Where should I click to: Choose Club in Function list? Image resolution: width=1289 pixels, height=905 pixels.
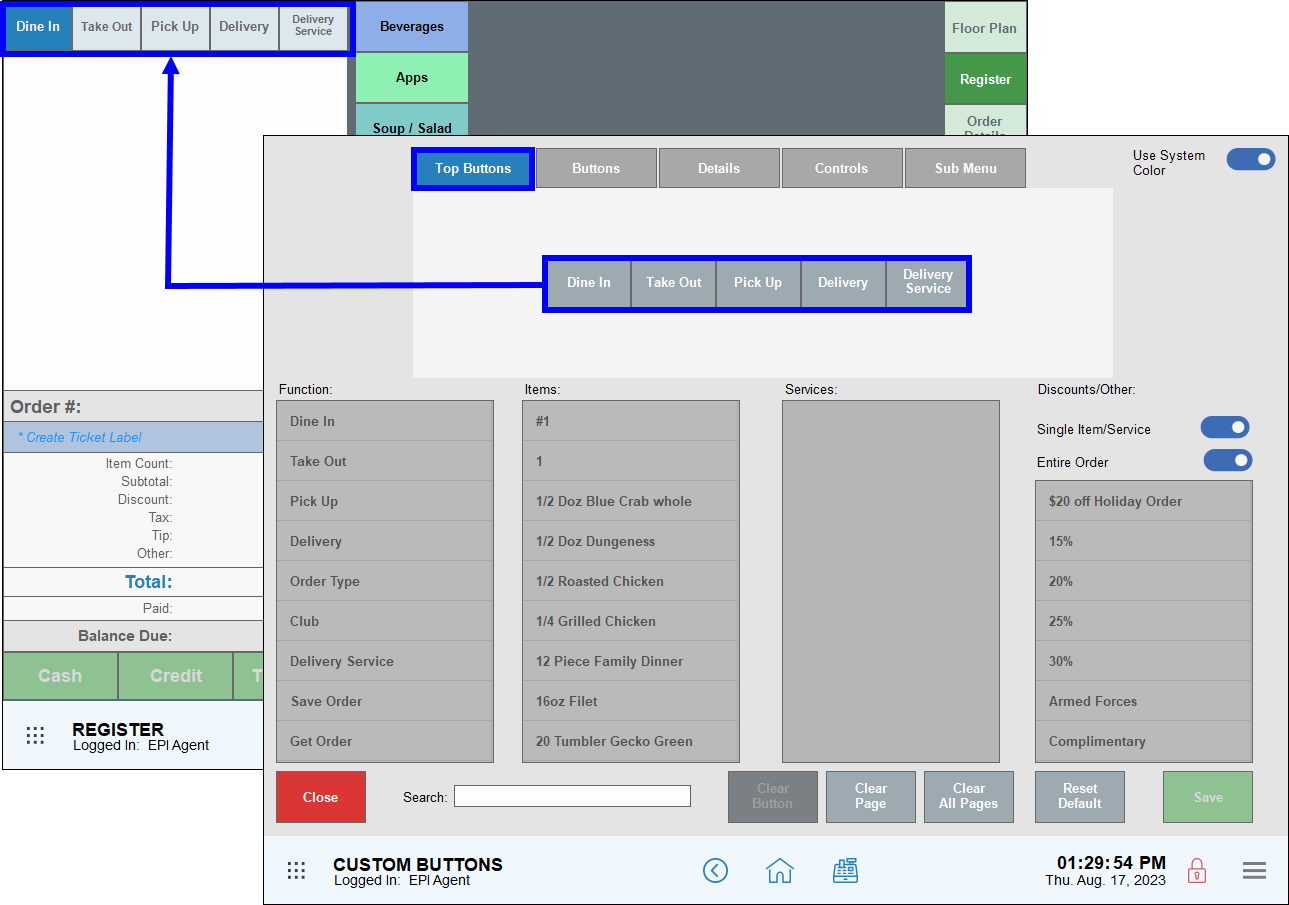click(385, 621)
